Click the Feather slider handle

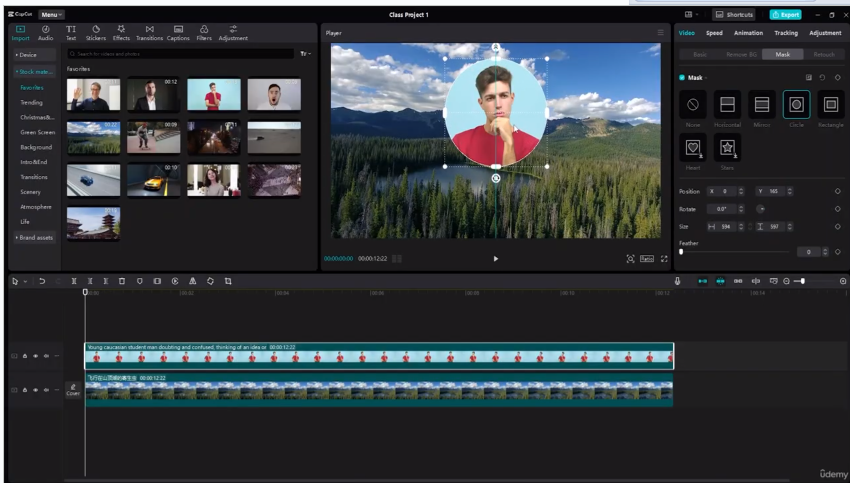point(681,252)
